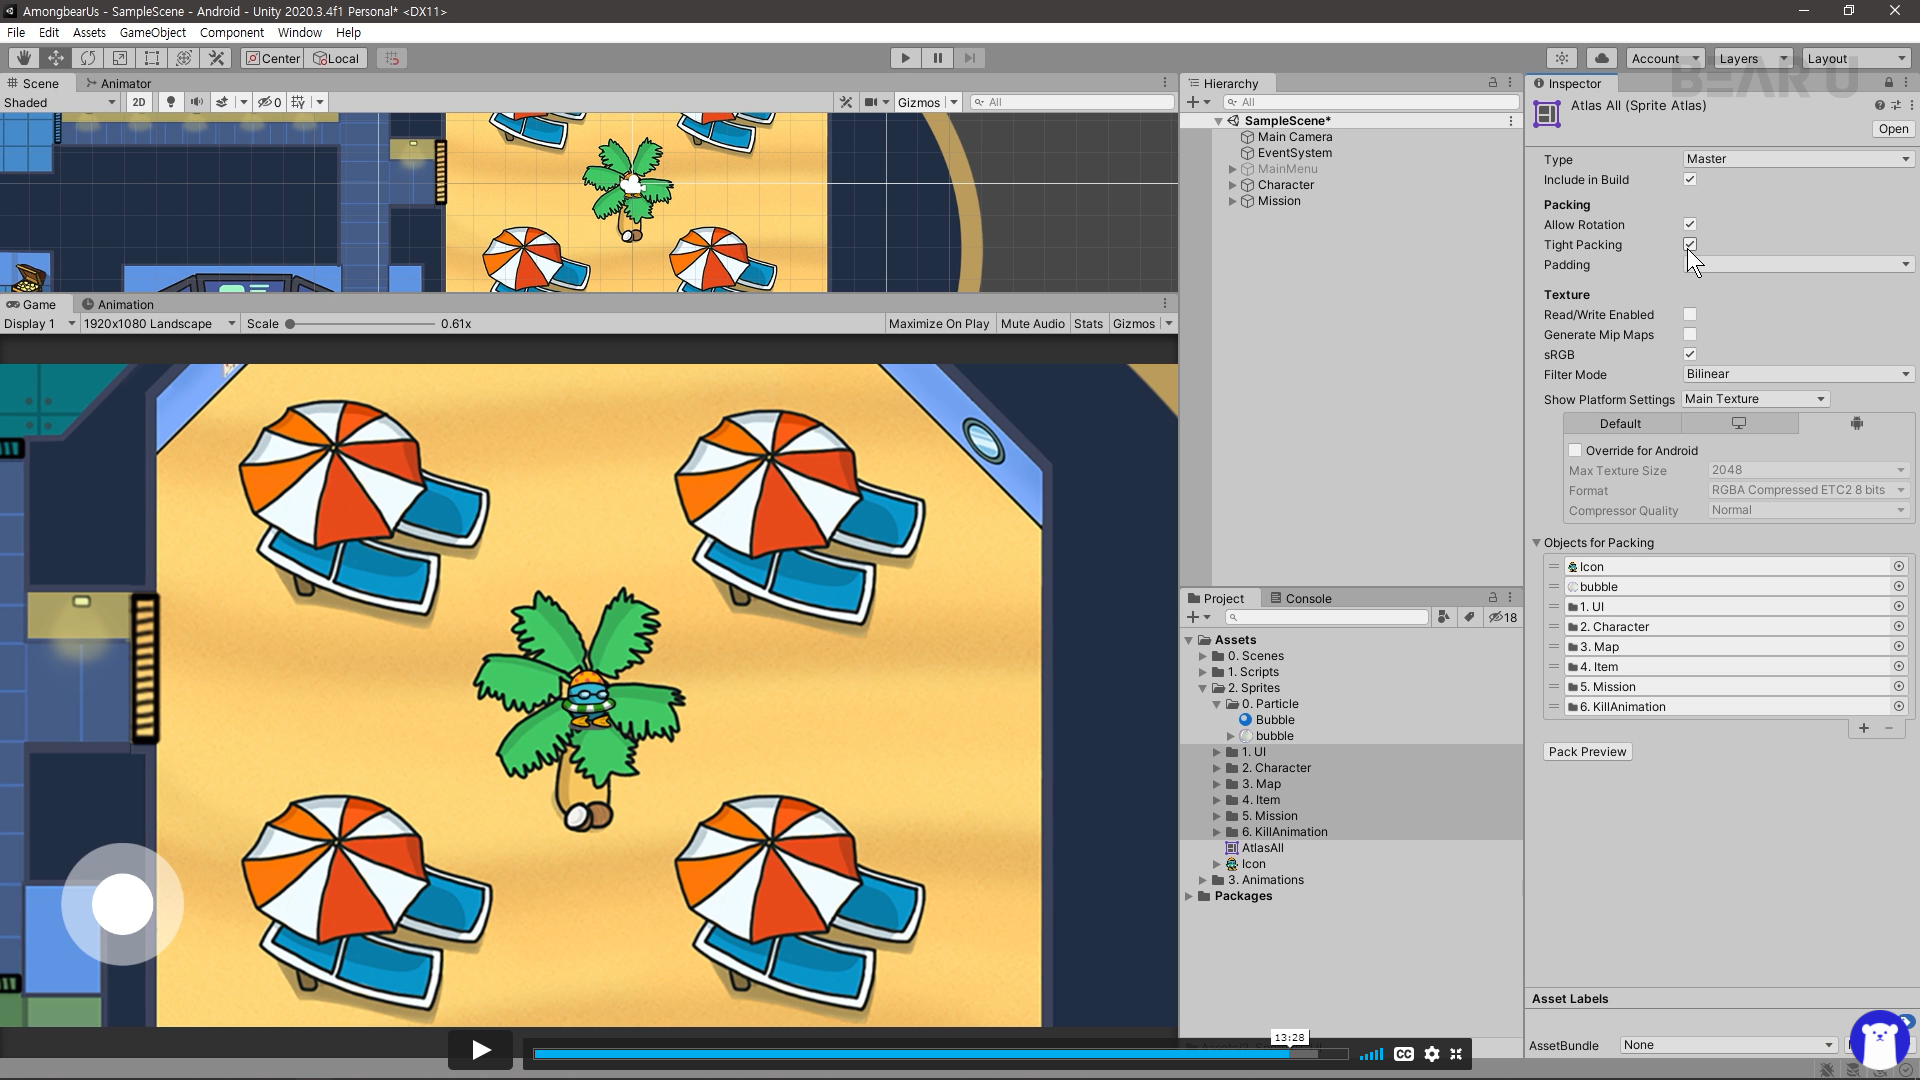Enable Generate Mip Maps checkbox
The width and height of the screenshot is (1920, 1080).
pos(1690,335)
